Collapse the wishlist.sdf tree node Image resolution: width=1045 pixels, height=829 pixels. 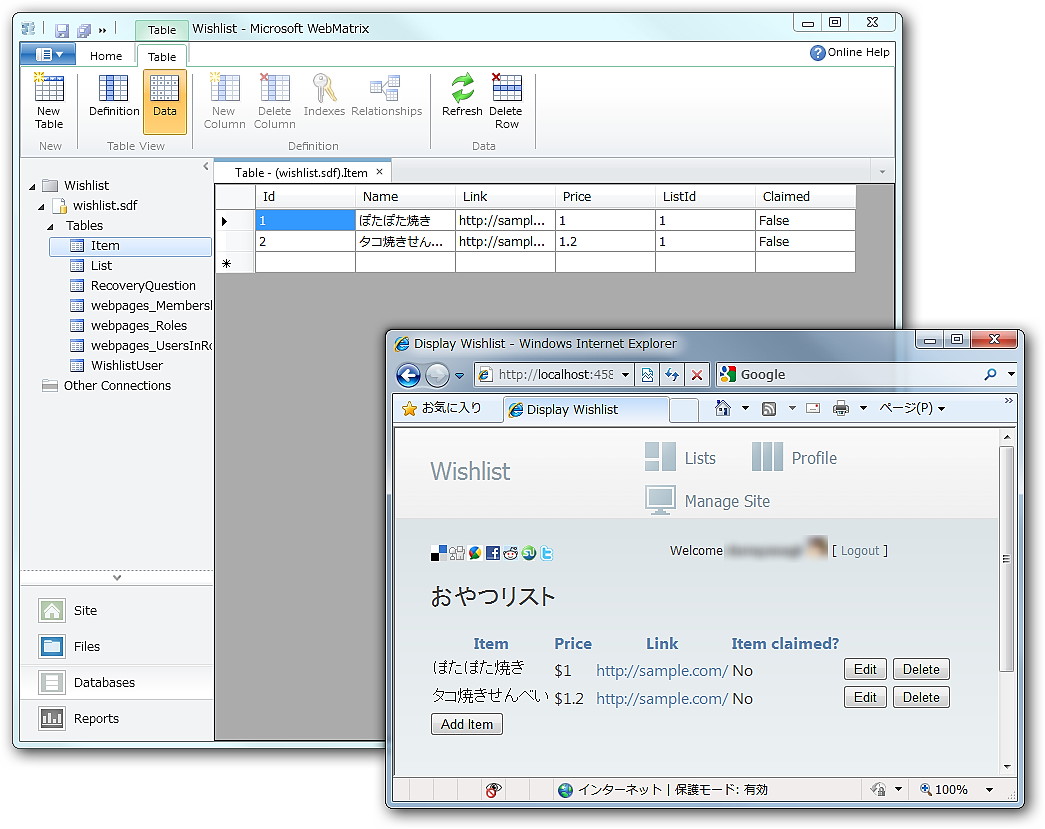pyautogui.click(x=41, y=207)
